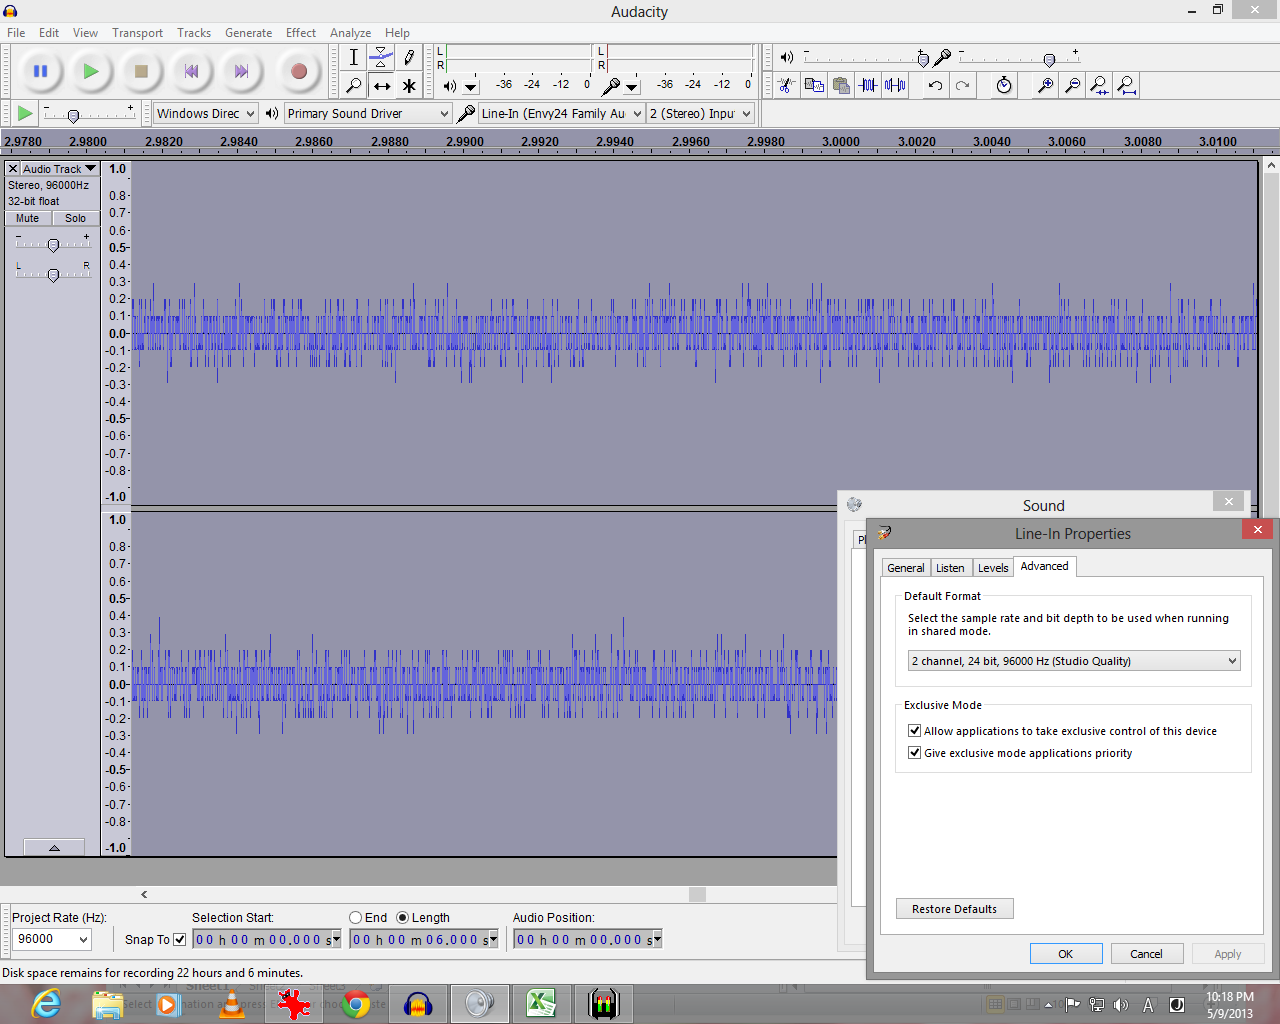Click the Paste clipboard icon
This screenshot has width=1280, height=1024.
click(x=841, y=85)
